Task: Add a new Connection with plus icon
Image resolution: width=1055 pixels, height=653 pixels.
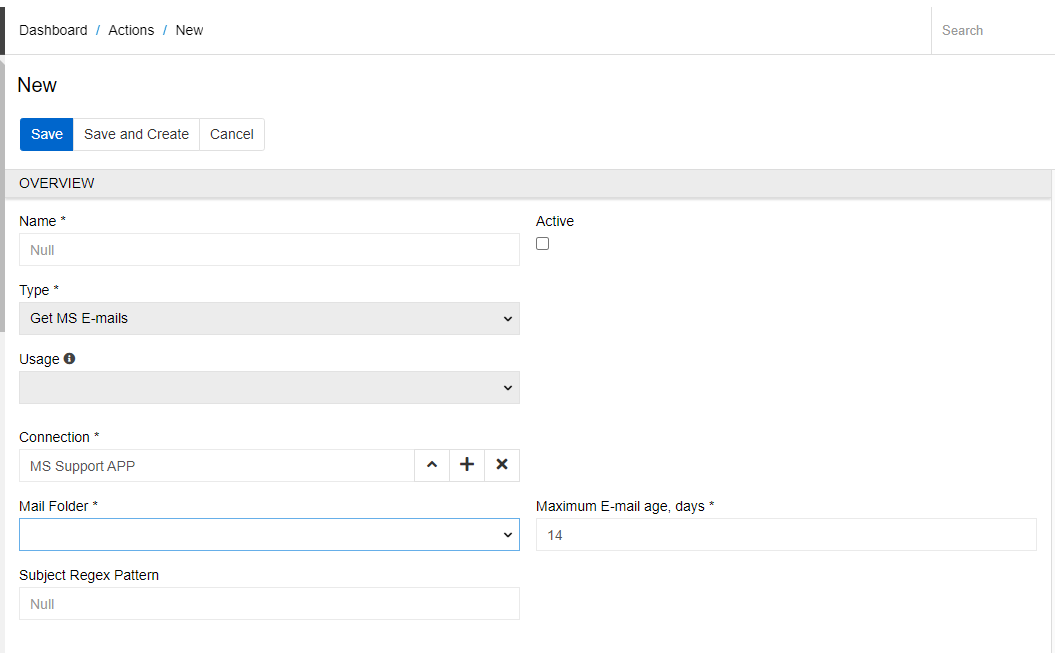Action: [x=467, y=465]
